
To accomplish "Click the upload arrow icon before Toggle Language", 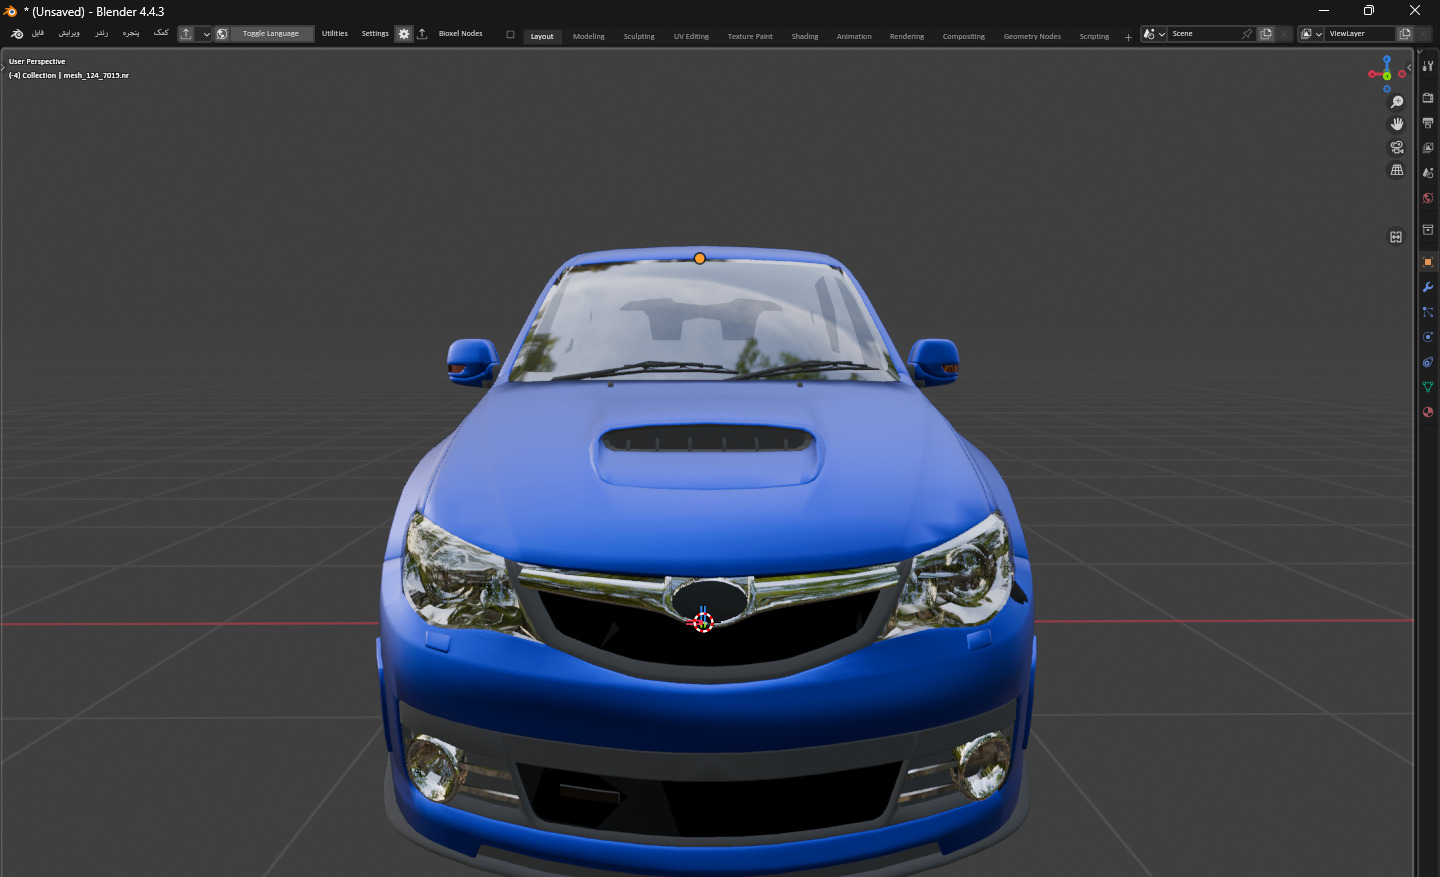I will coord(186,34).
